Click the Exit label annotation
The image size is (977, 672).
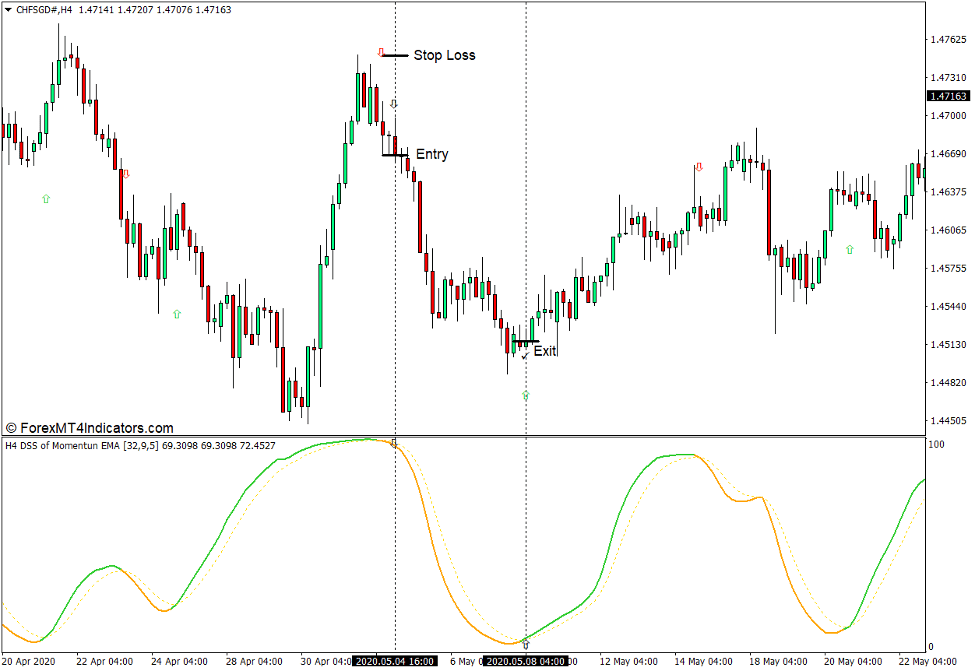[545, 351]
